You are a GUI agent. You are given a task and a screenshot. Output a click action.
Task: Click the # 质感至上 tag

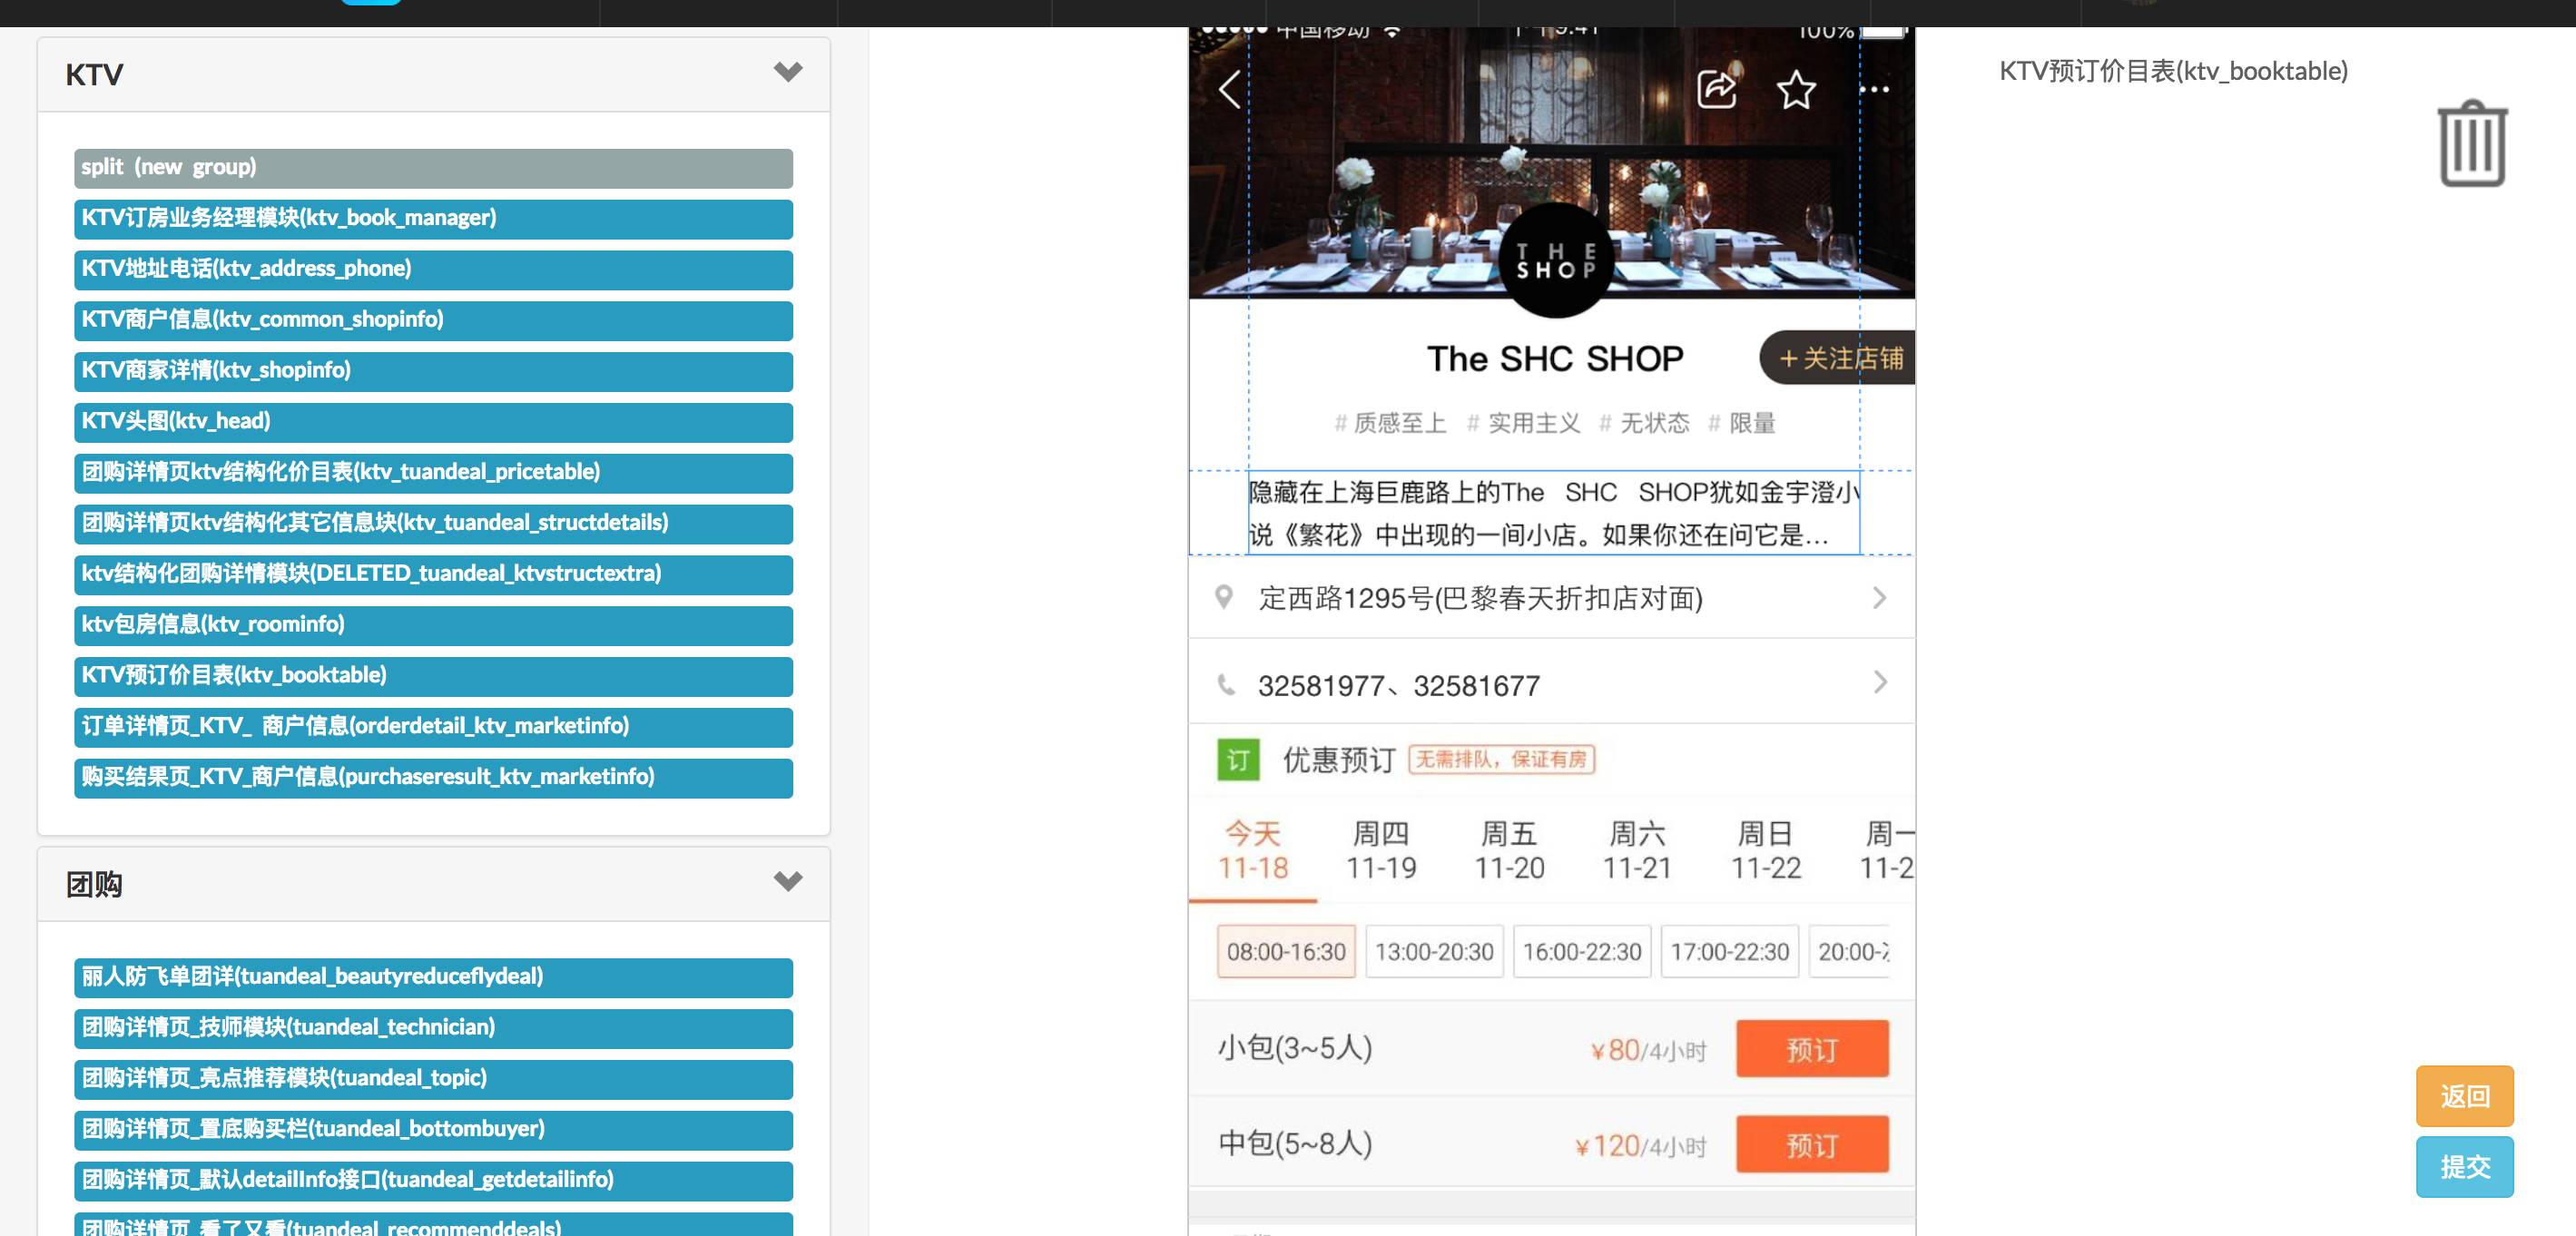(1390, 423)
